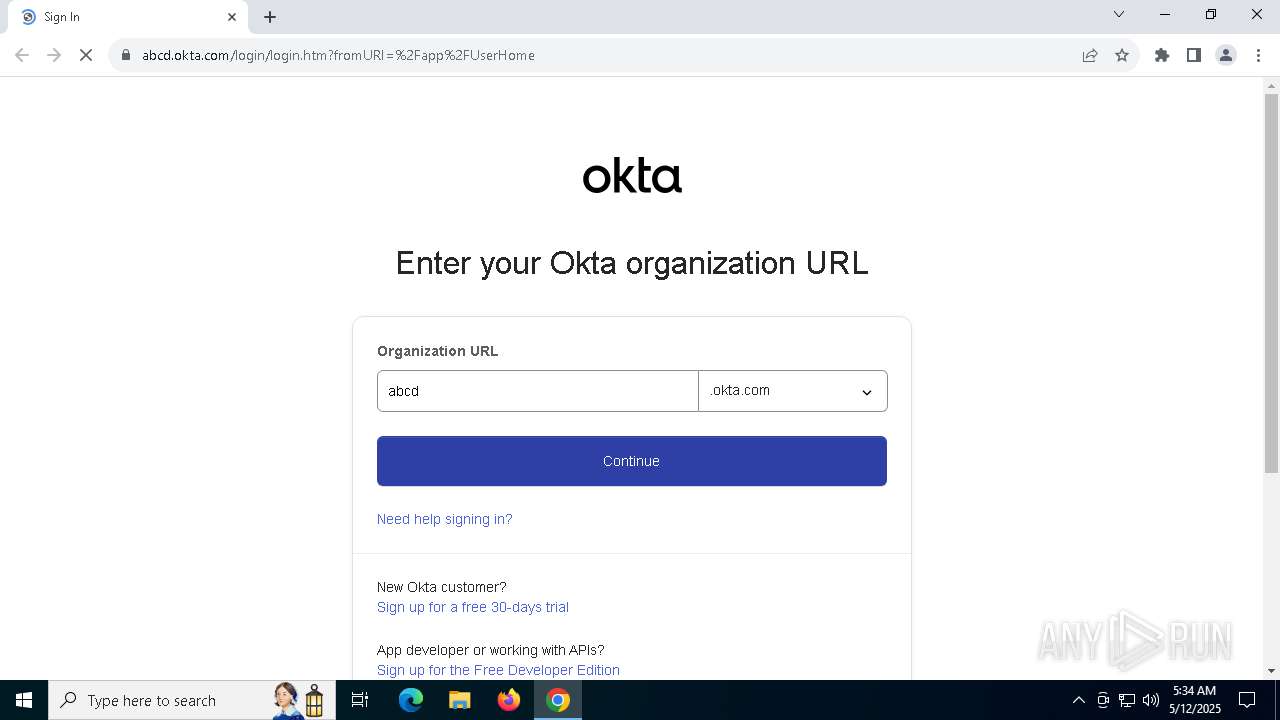Click the Continue button
The width and height of the screenshot is (1280, 720).
pyautogui.click(x=632, y=461)
